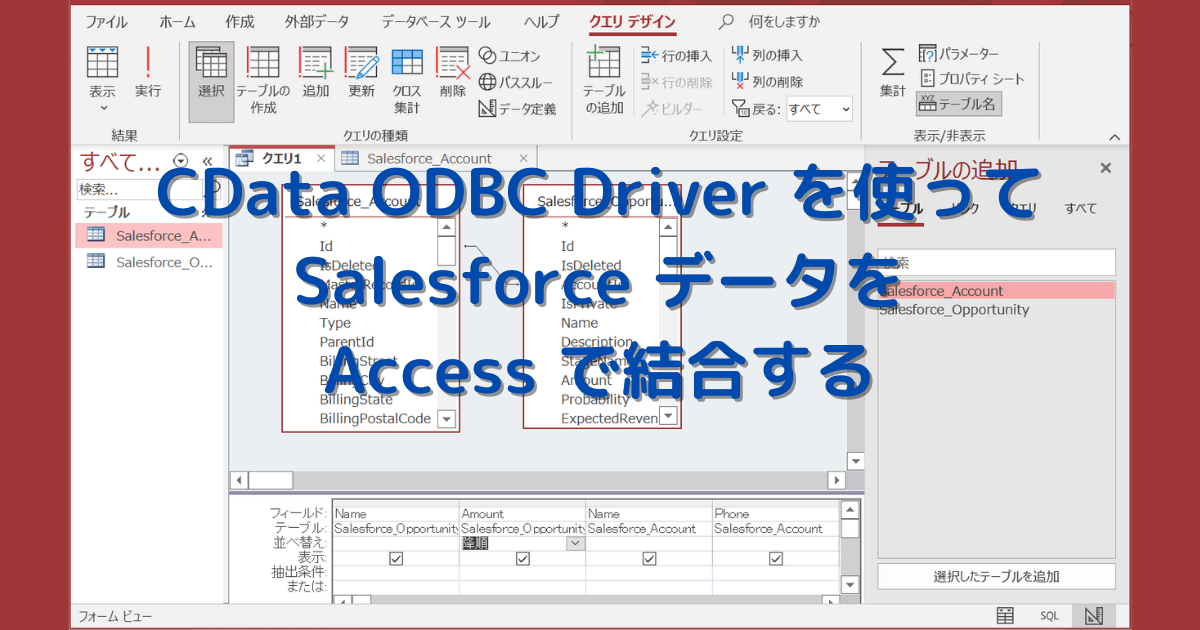Select テーブルの作成 query type
The height and width of the screenshot is (630, 1200).
(x=263, y=81)
